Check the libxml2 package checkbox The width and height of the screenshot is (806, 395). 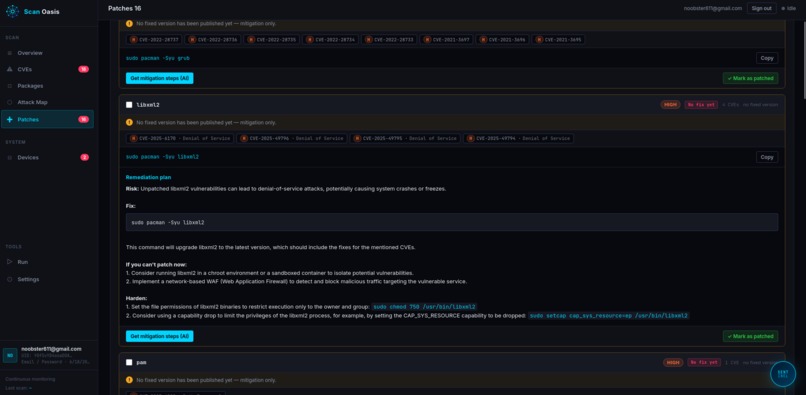129,105
